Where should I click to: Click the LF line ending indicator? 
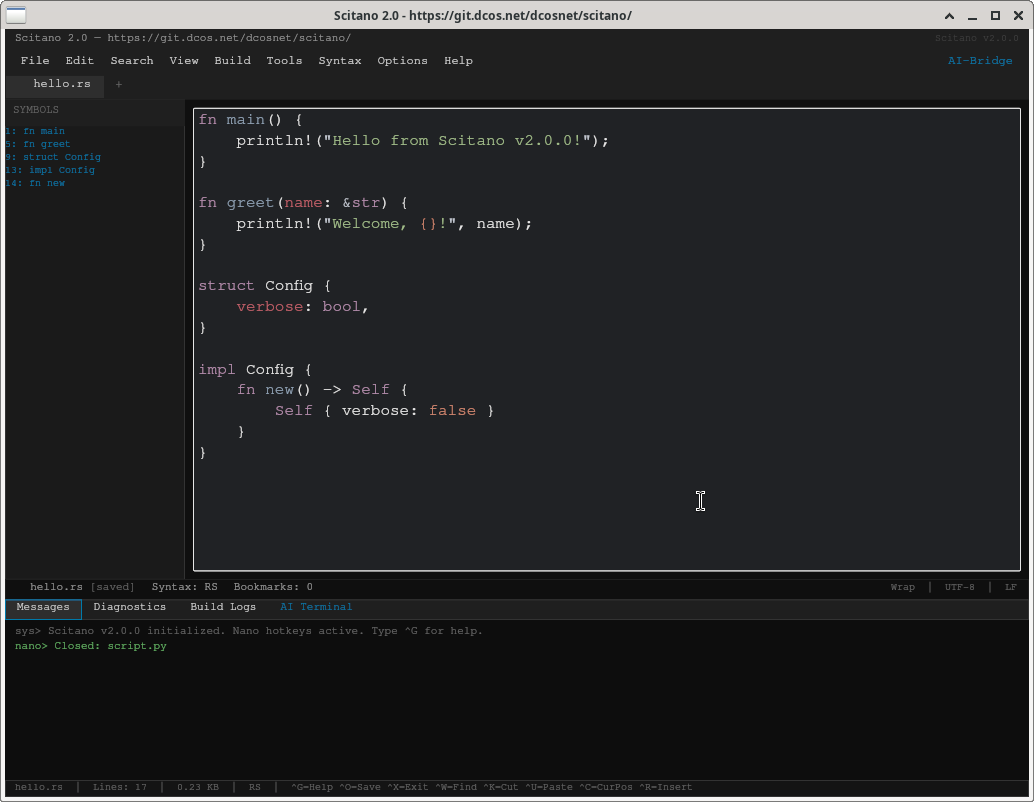coord(1011,587)
